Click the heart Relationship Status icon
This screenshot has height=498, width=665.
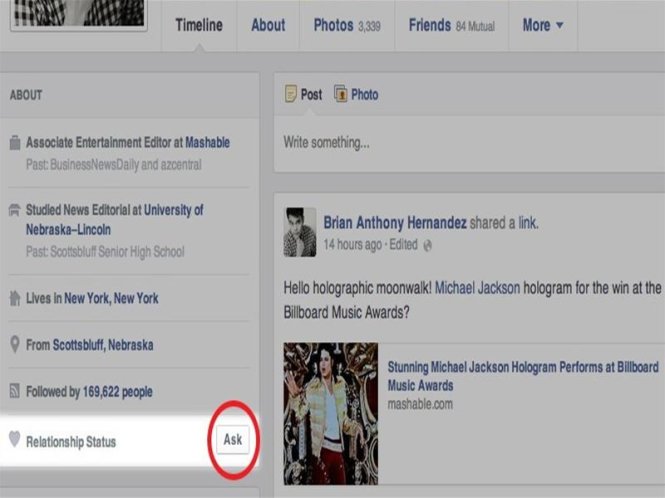point(14,439)
